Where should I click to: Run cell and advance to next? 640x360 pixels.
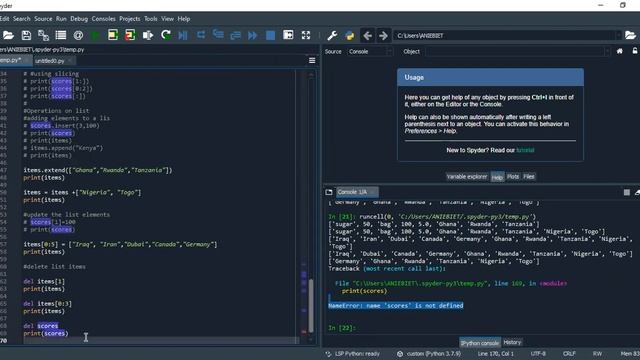(130, 36)
